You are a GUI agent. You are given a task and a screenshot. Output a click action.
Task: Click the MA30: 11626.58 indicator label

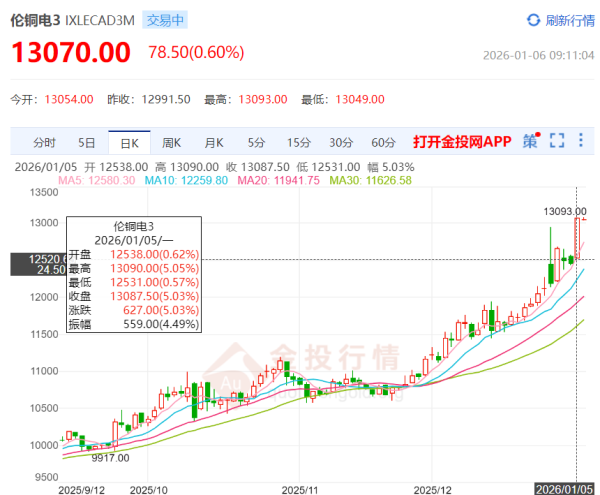tap(370, 180)
